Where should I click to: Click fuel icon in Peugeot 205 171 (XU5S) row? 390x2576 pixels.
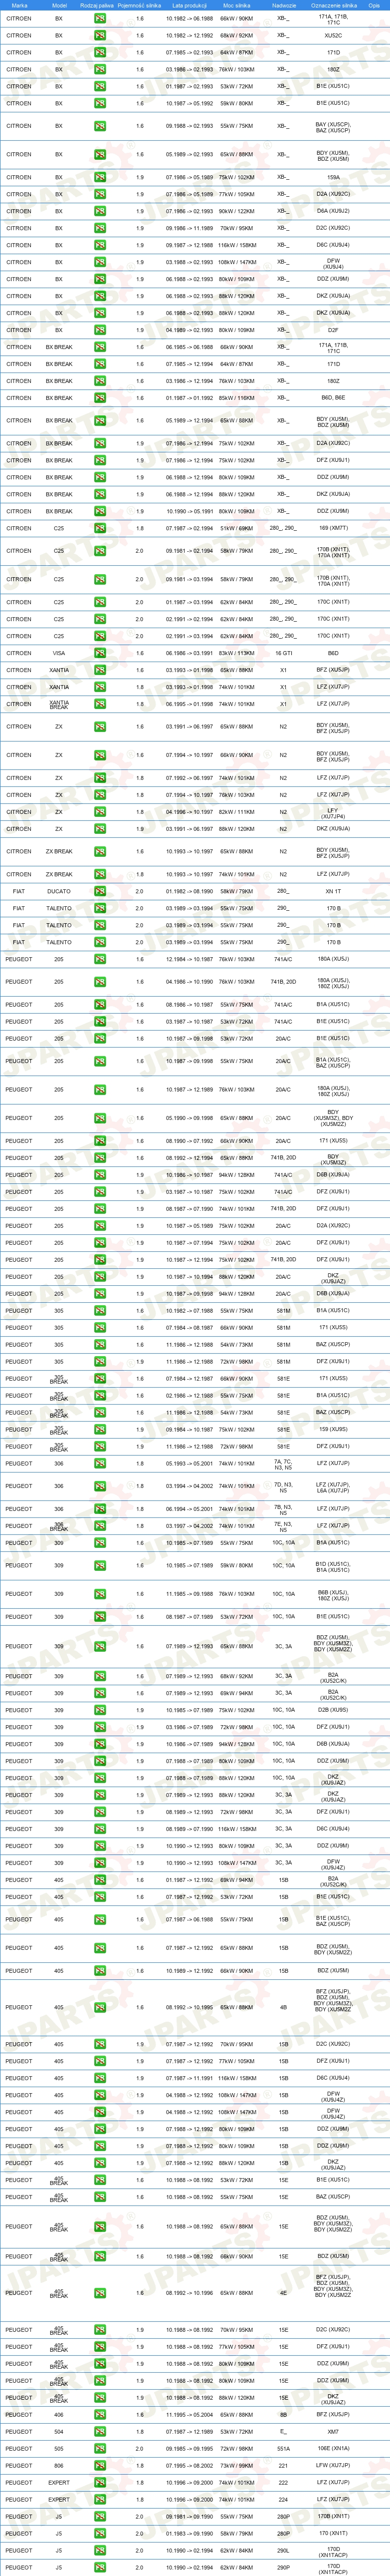point(100,1140)
